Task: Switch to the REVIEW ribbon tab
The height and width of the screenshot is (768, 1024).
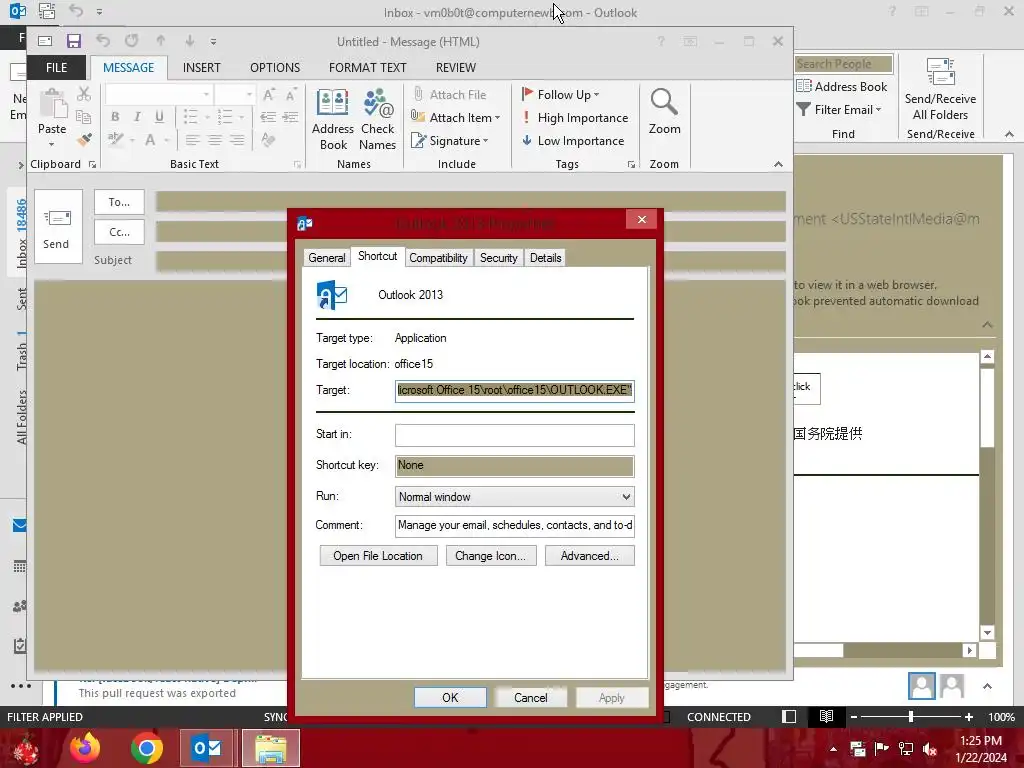Action: (x=456, y=67)
